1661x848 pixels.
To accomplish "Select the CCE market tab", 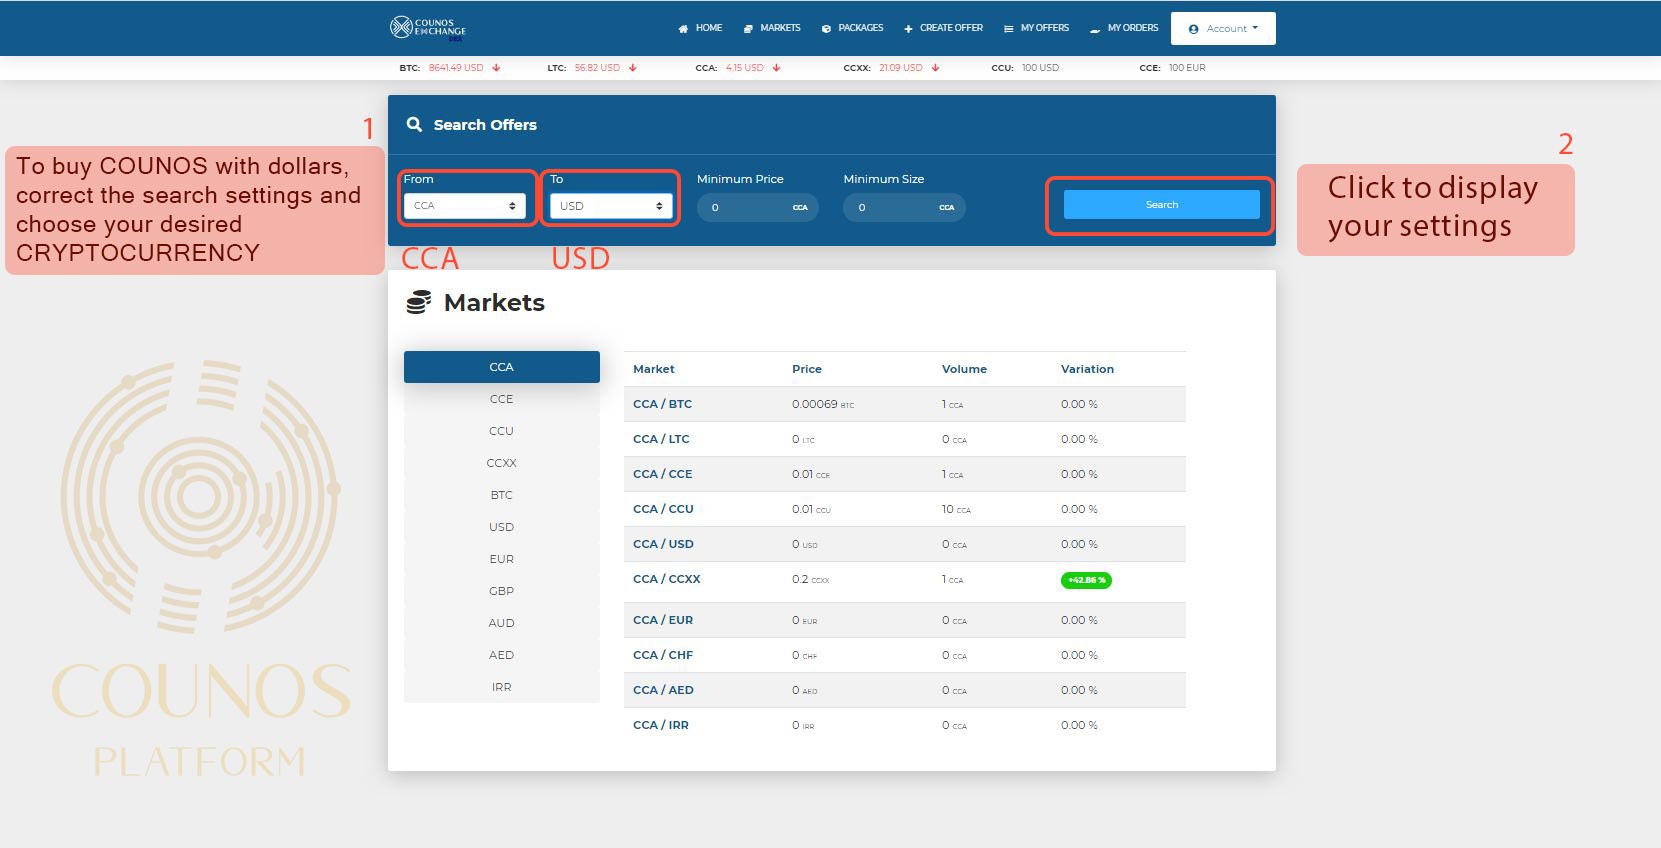I will (502, 399).
